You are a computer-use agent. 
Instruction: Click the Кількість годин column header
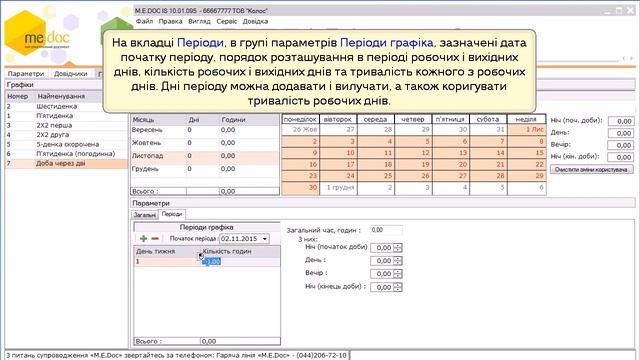[x=240, y=251]
